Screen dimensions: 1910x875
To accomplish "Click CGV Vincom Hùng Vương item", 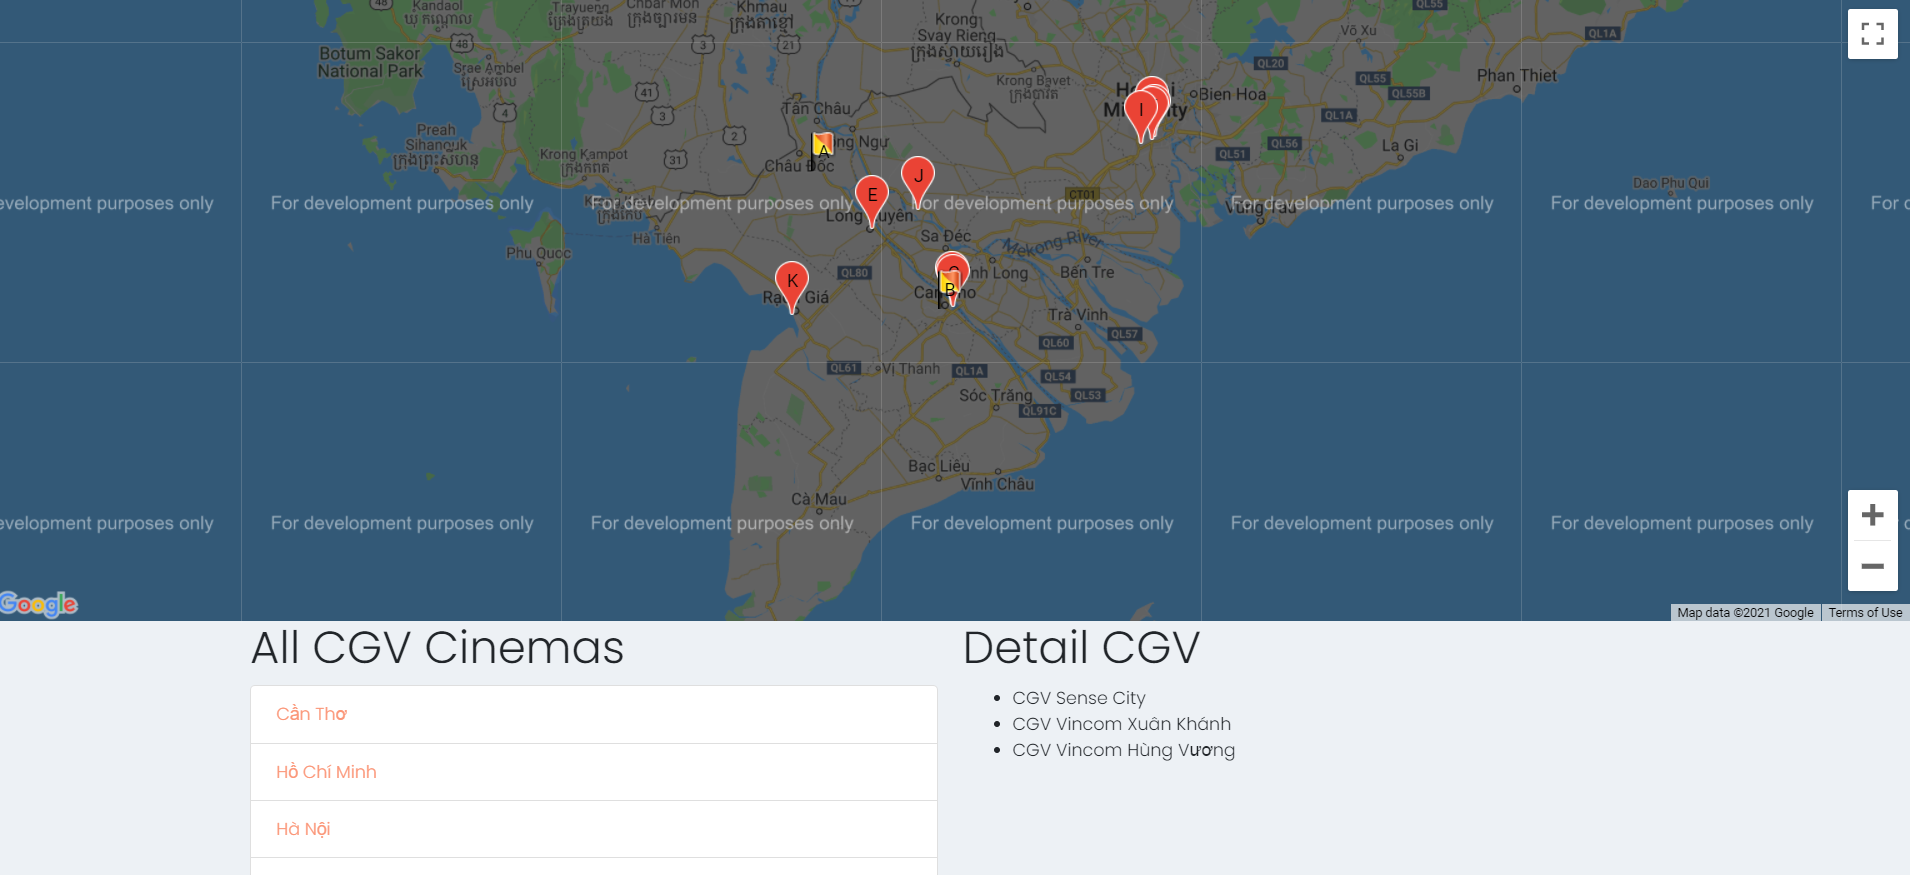I will pos(1123,750).
